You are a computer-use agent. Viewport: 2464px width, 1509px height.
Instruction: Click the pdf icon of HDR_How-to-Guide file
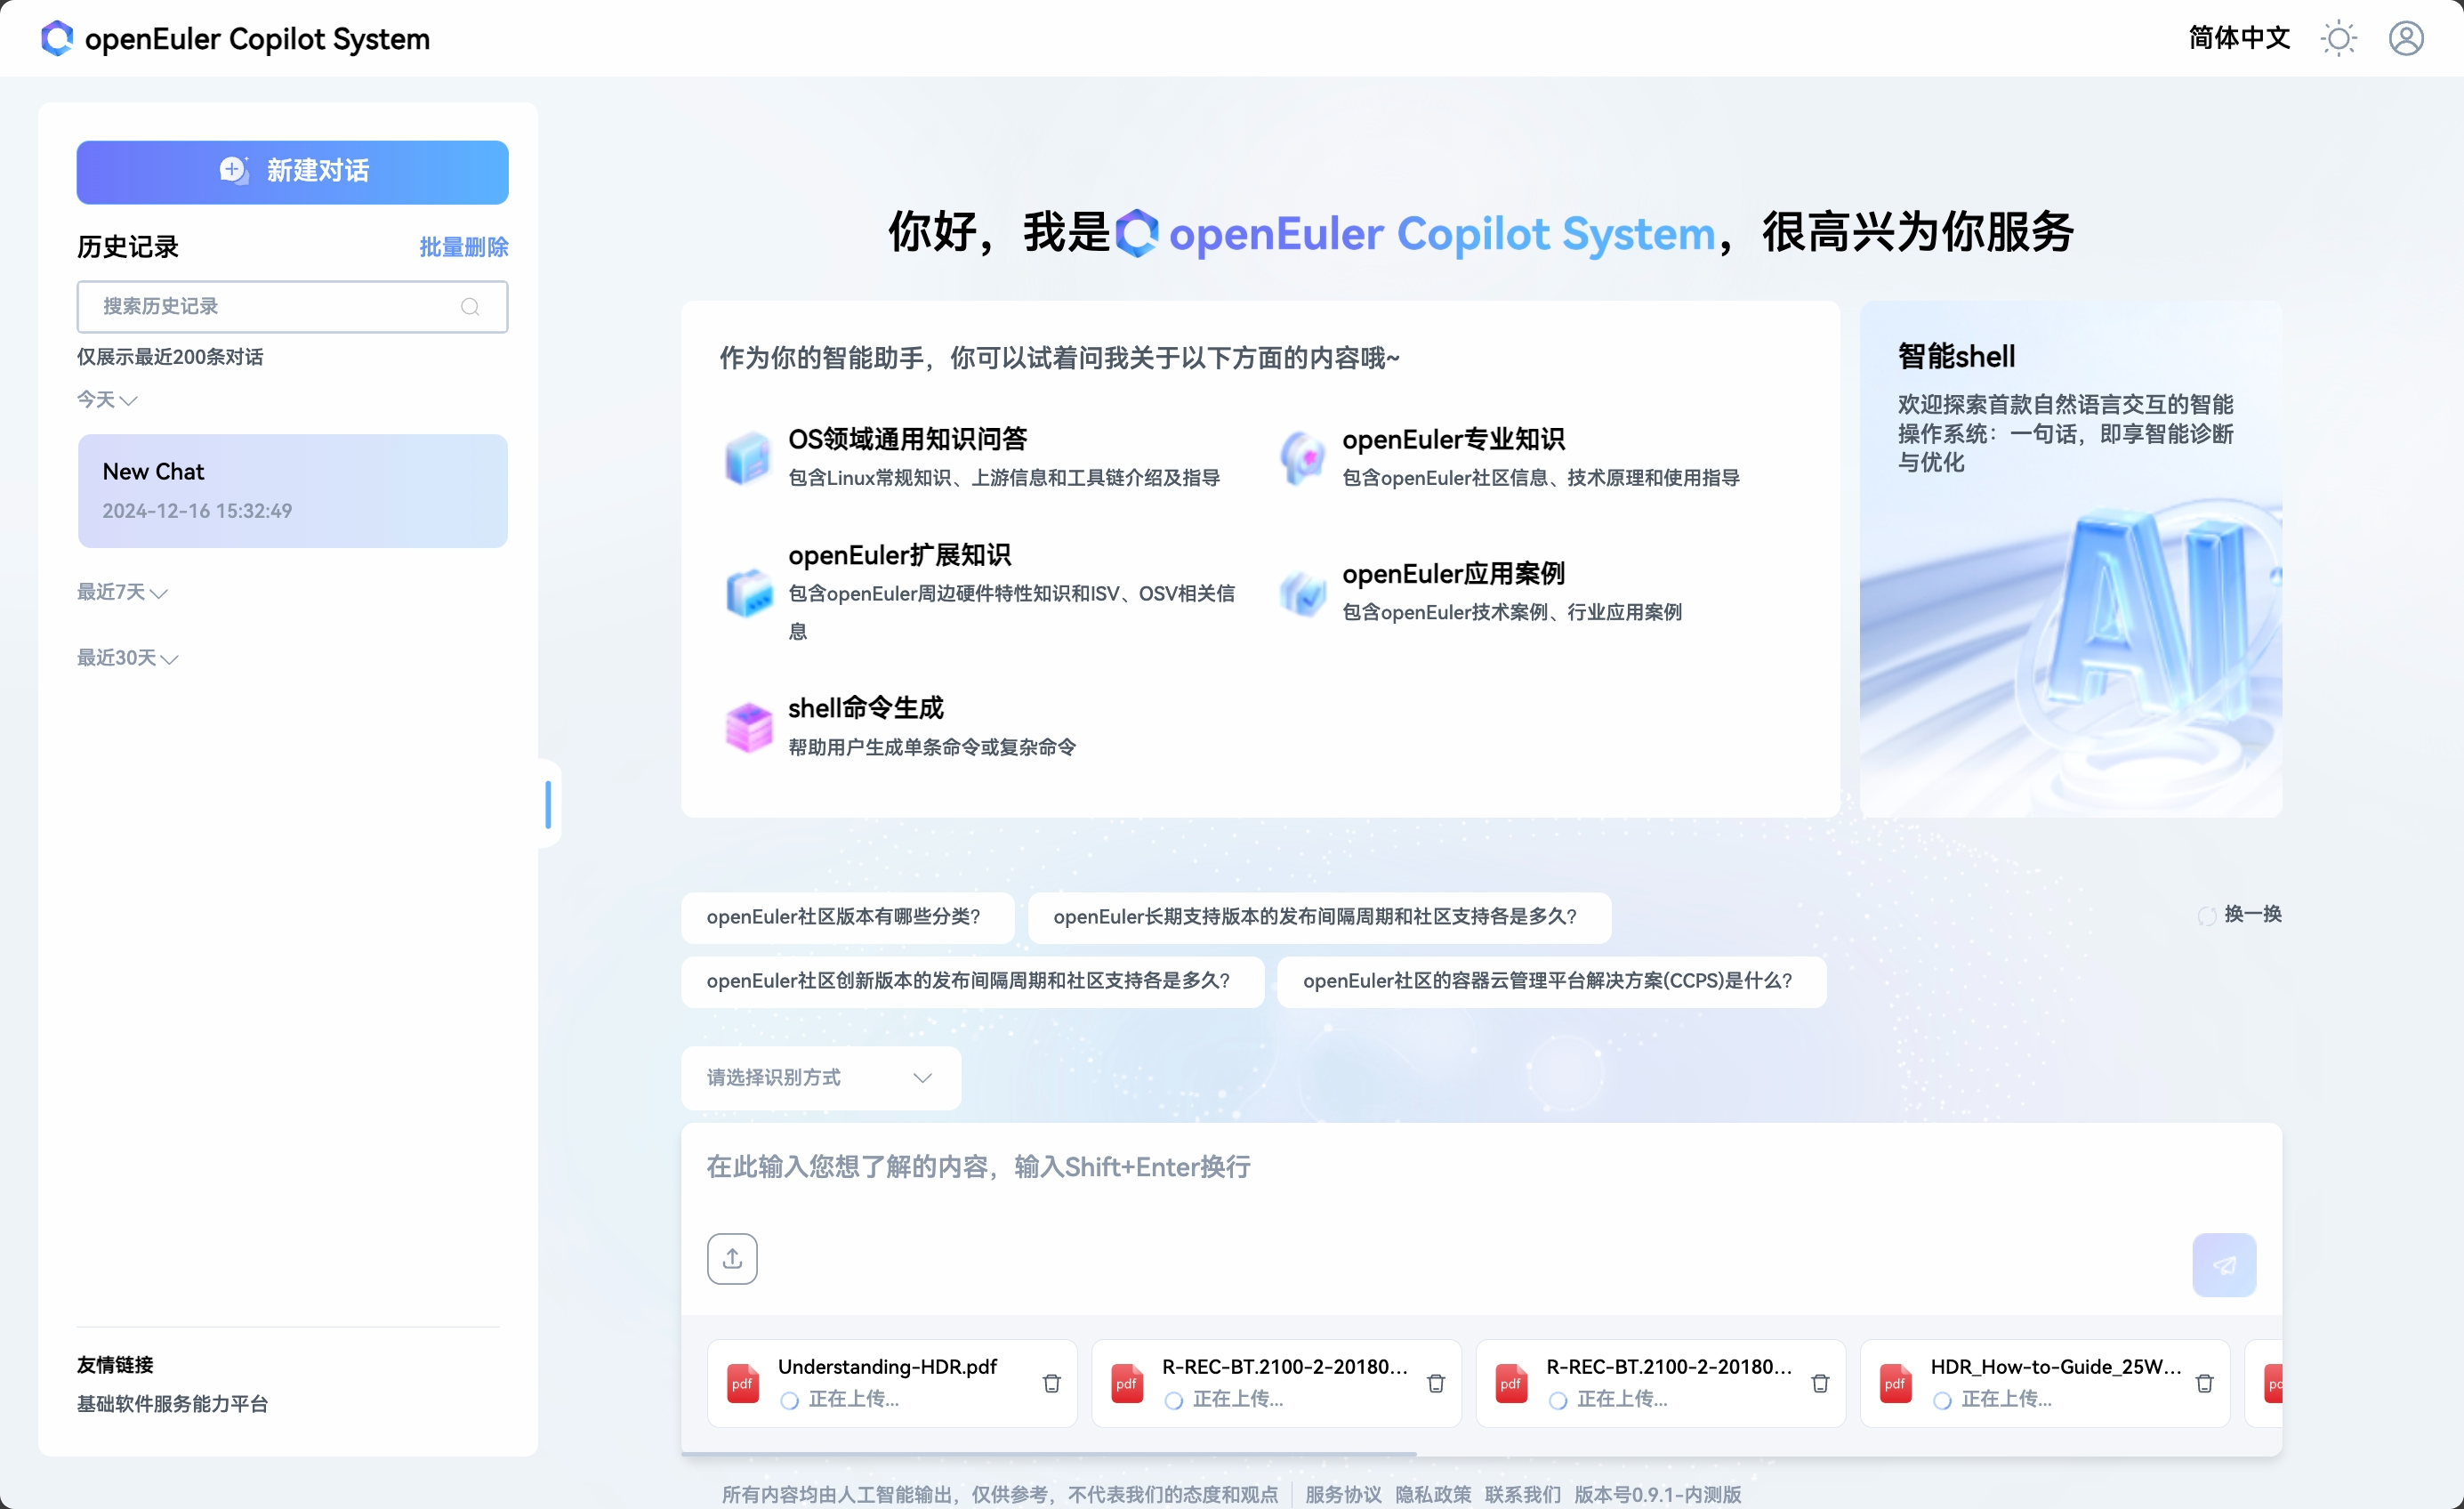[1895, 1384]
